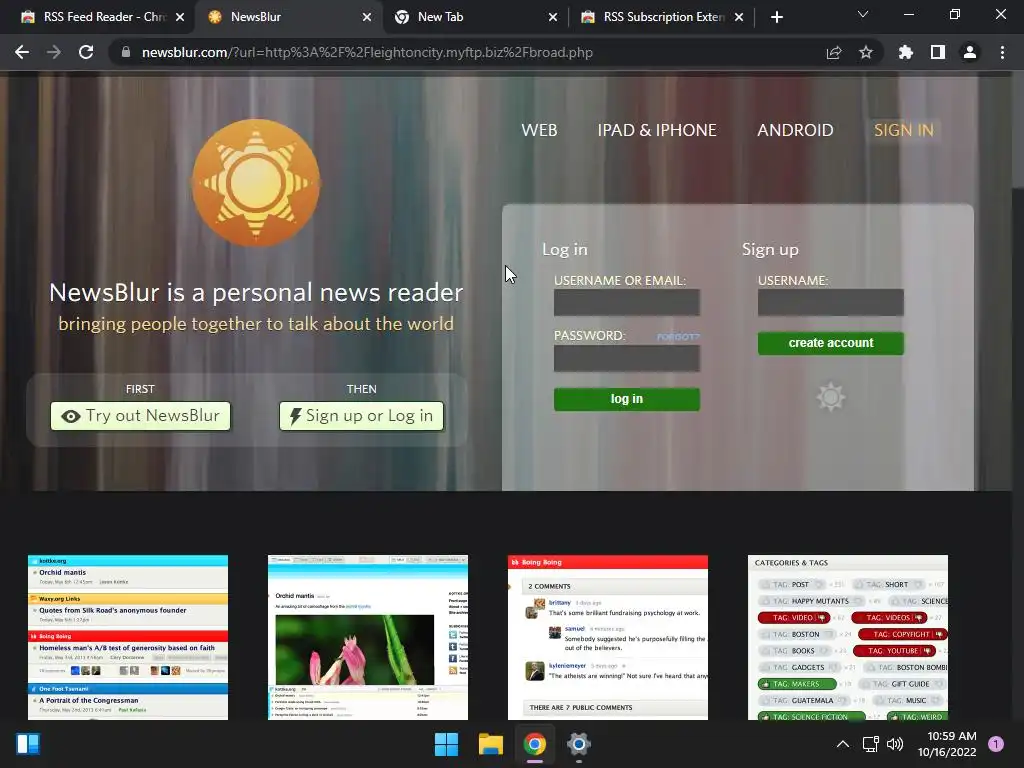The image size is (1024, 768).
Task: Open the WEB navigation item
Action: pyautogui.click(x=539, y=130)
